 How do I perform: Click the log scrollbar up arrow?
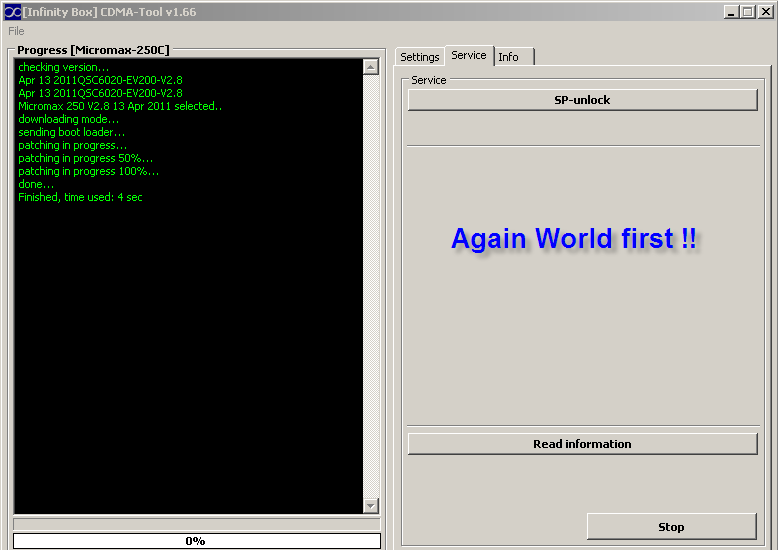tap(371, 67)
